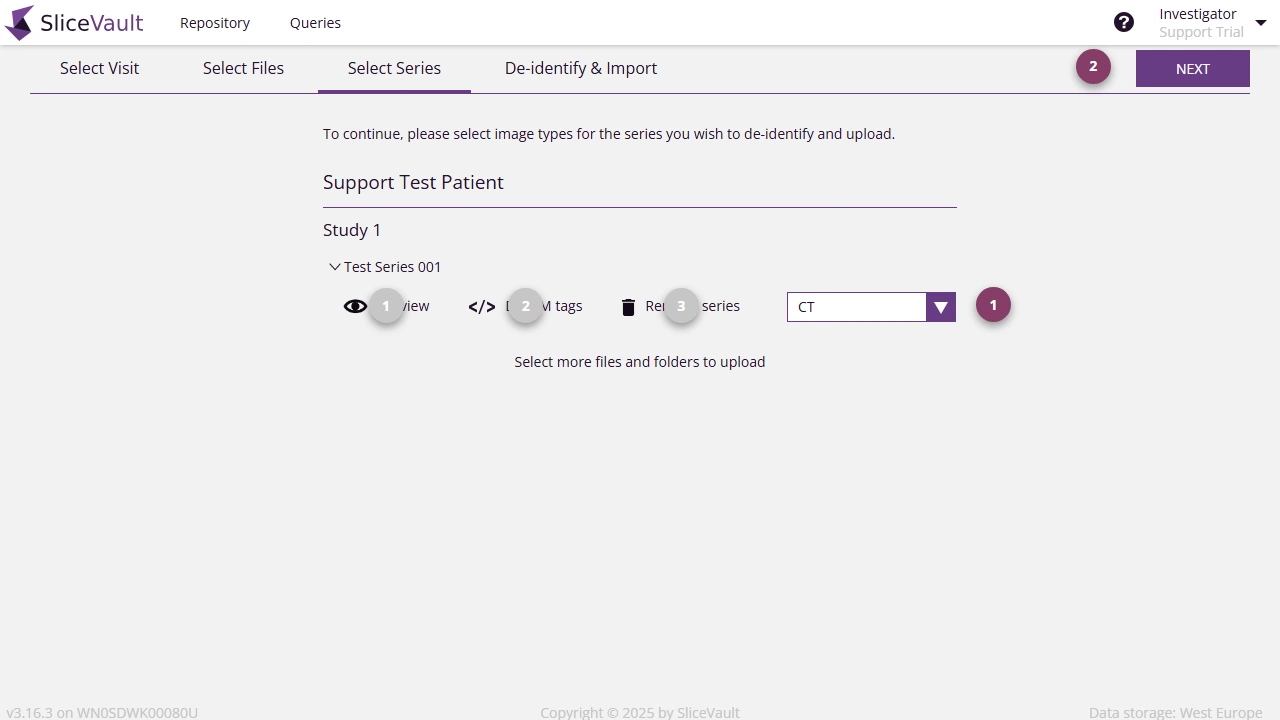
Task: Open the Queries menu
Action: click(x=315, y=22)
